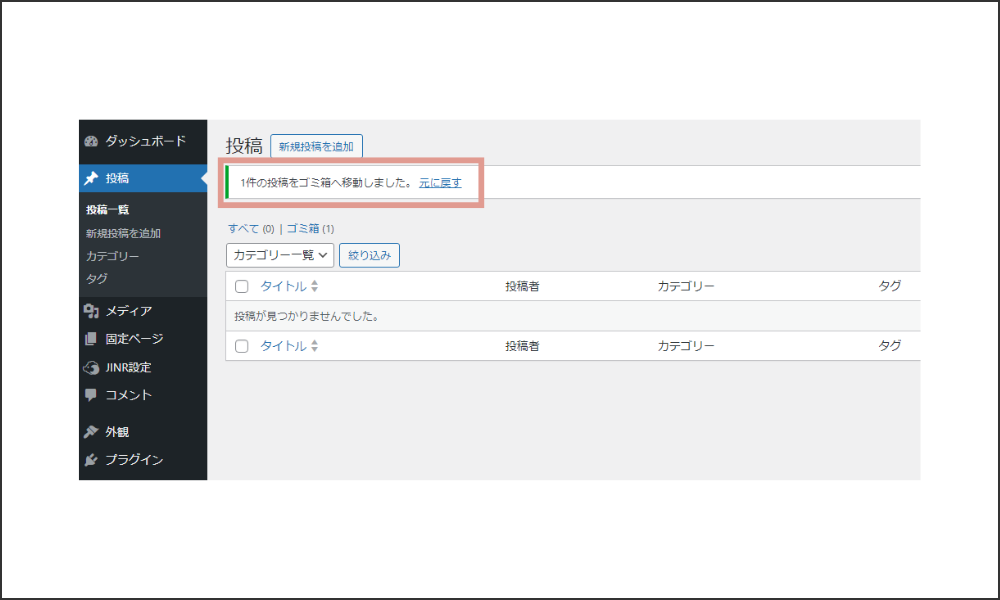Click 投稿者 column label in table footer
Screen dimensions: 1000x600
pyautogui.click(x=522, y=346)
